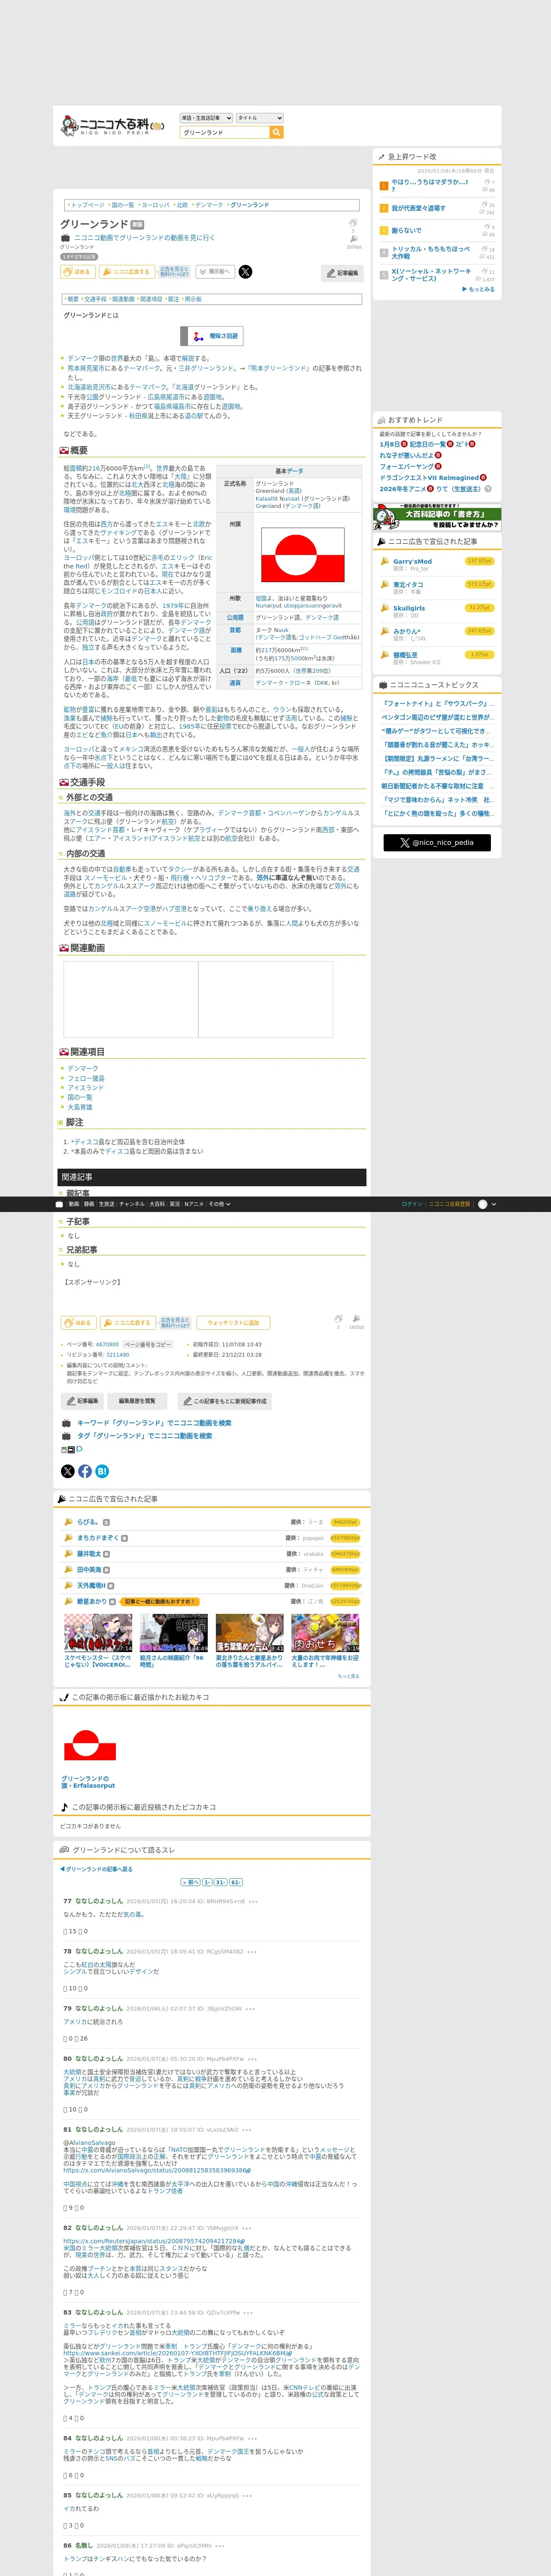Viewport: 551px width, 2576px height.
Task: Click the niconico TV icon in sticky bar
Action: [59, 1204]
